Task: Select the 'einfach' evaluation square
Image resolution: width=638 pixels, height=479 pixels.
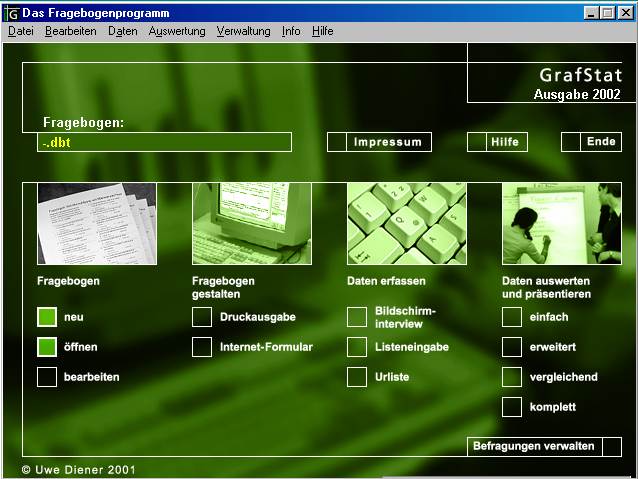Action: pos(512,317)
